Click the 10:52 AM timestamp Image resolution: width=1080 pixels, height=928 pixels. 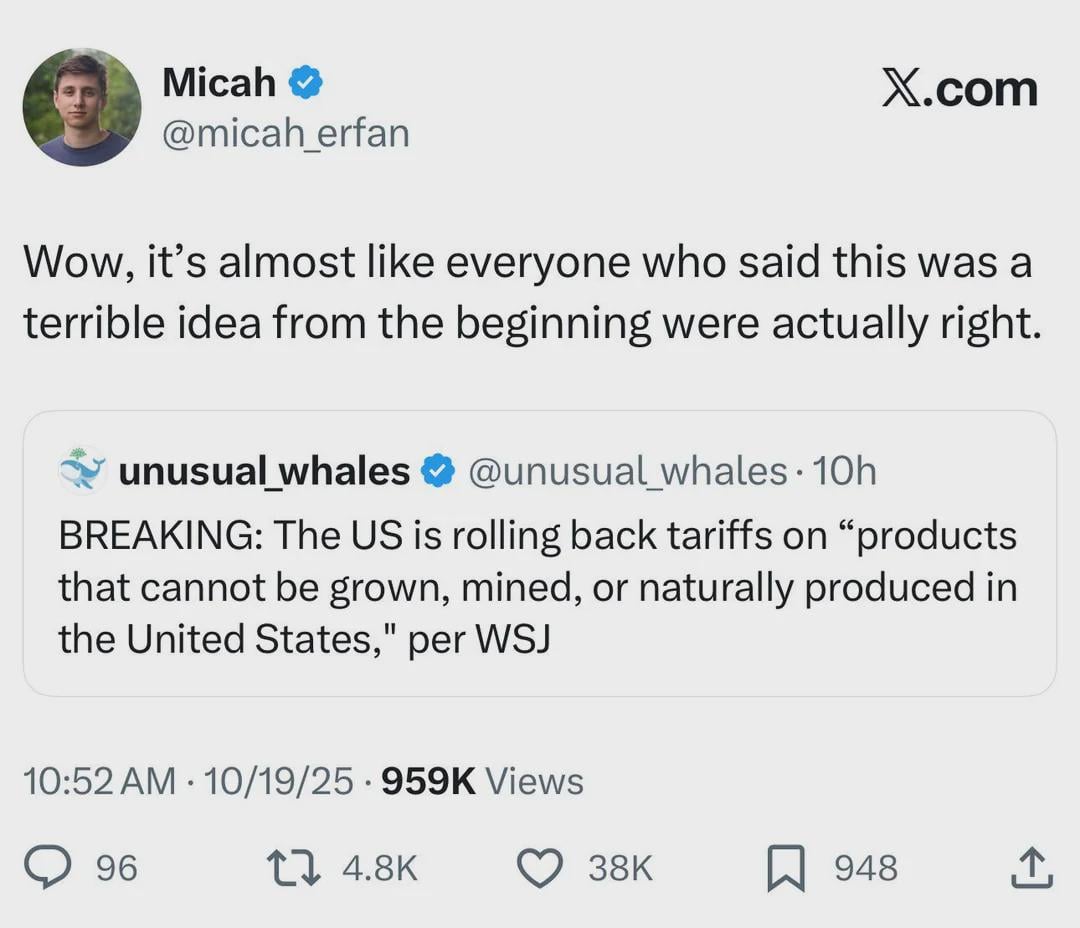[100, 781]
